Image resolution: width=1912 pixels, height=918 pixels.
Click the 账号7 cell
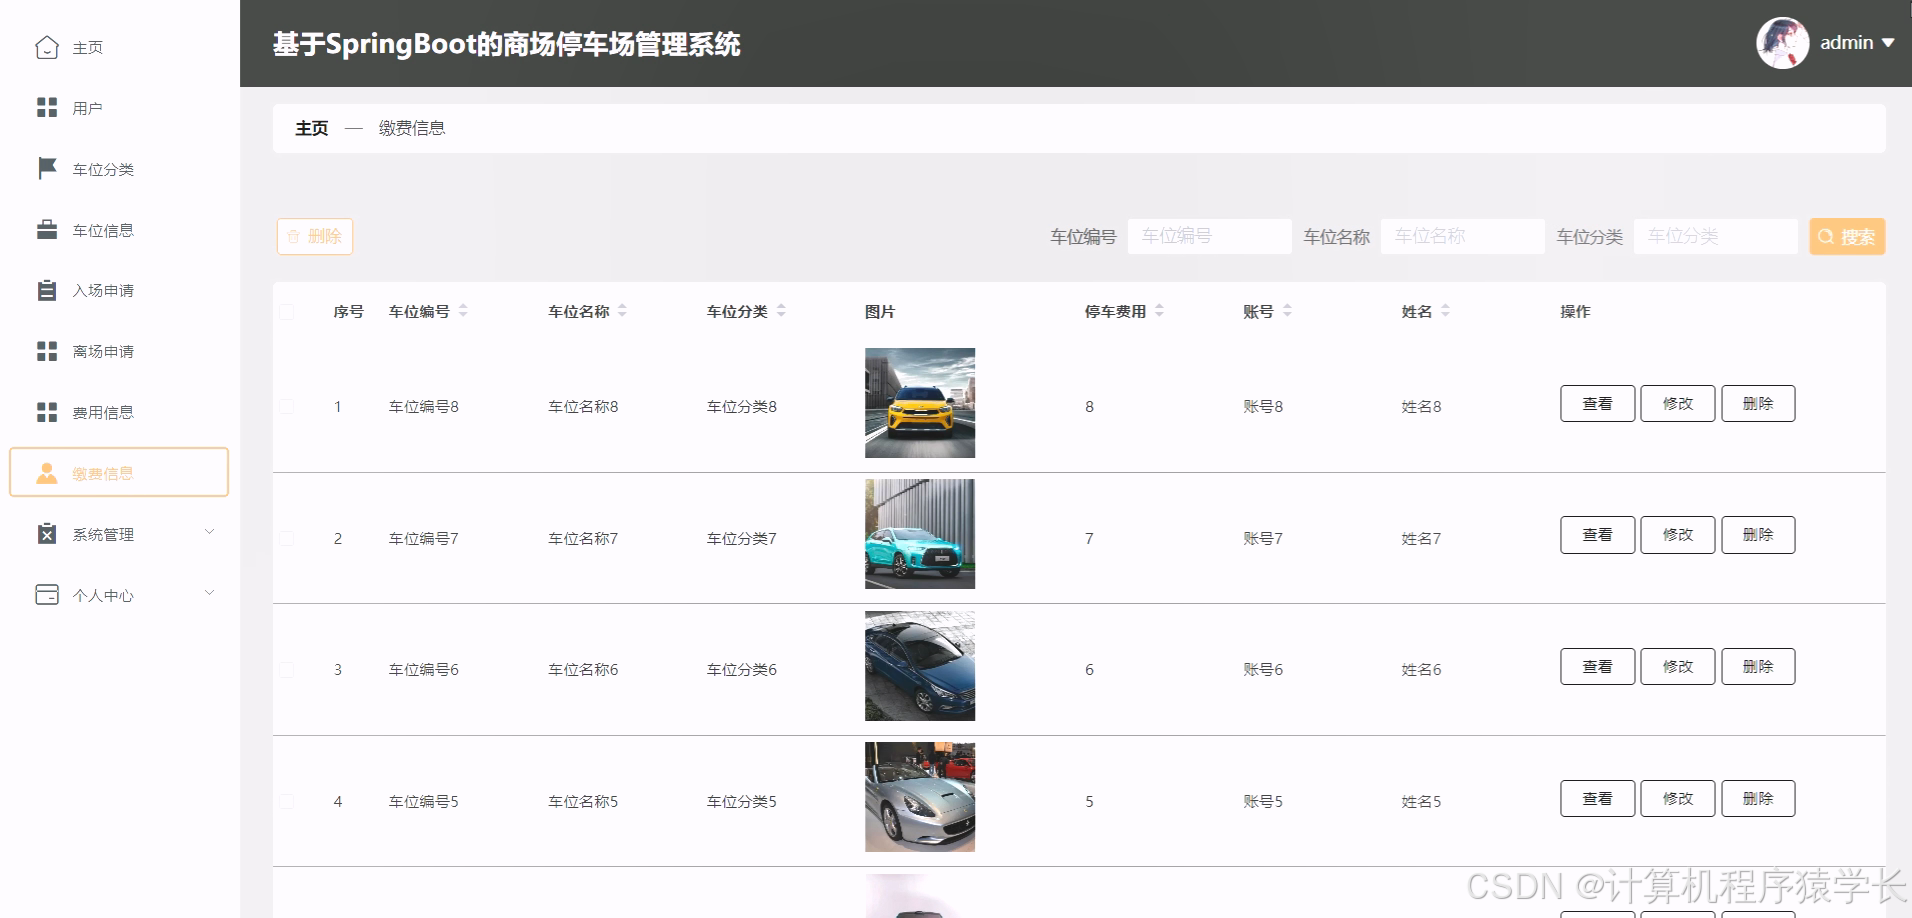pos(1263,538)
